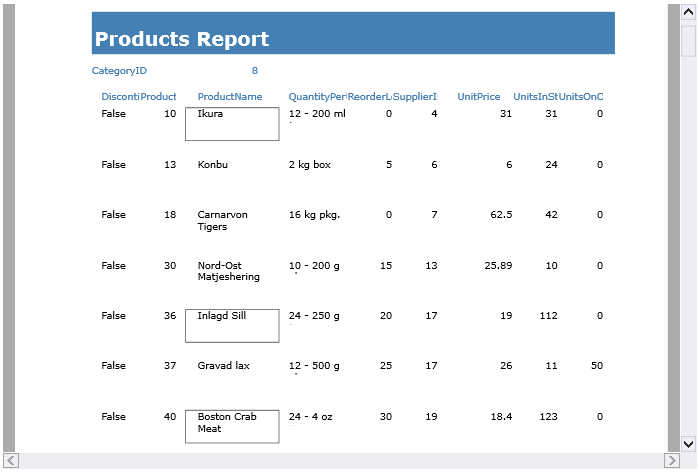This screenshot has width=700, height=473.
Task: Click the Gravad lax product name
Action: coord(221,366)
